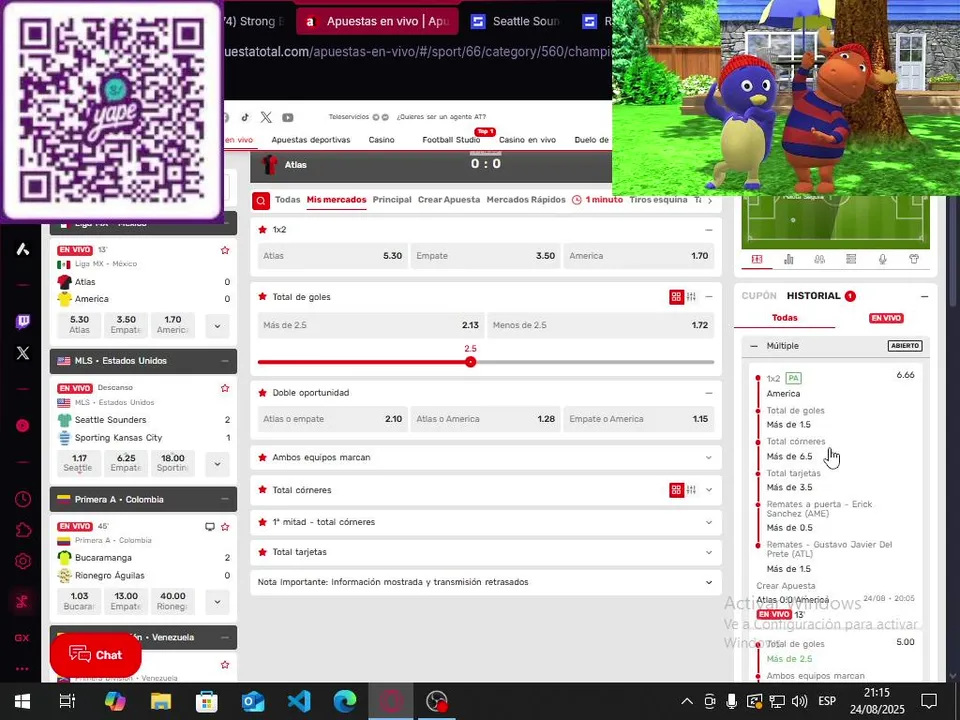
Task: Open the X icon in the browser sidebar
Action: [x=23, y=353]
